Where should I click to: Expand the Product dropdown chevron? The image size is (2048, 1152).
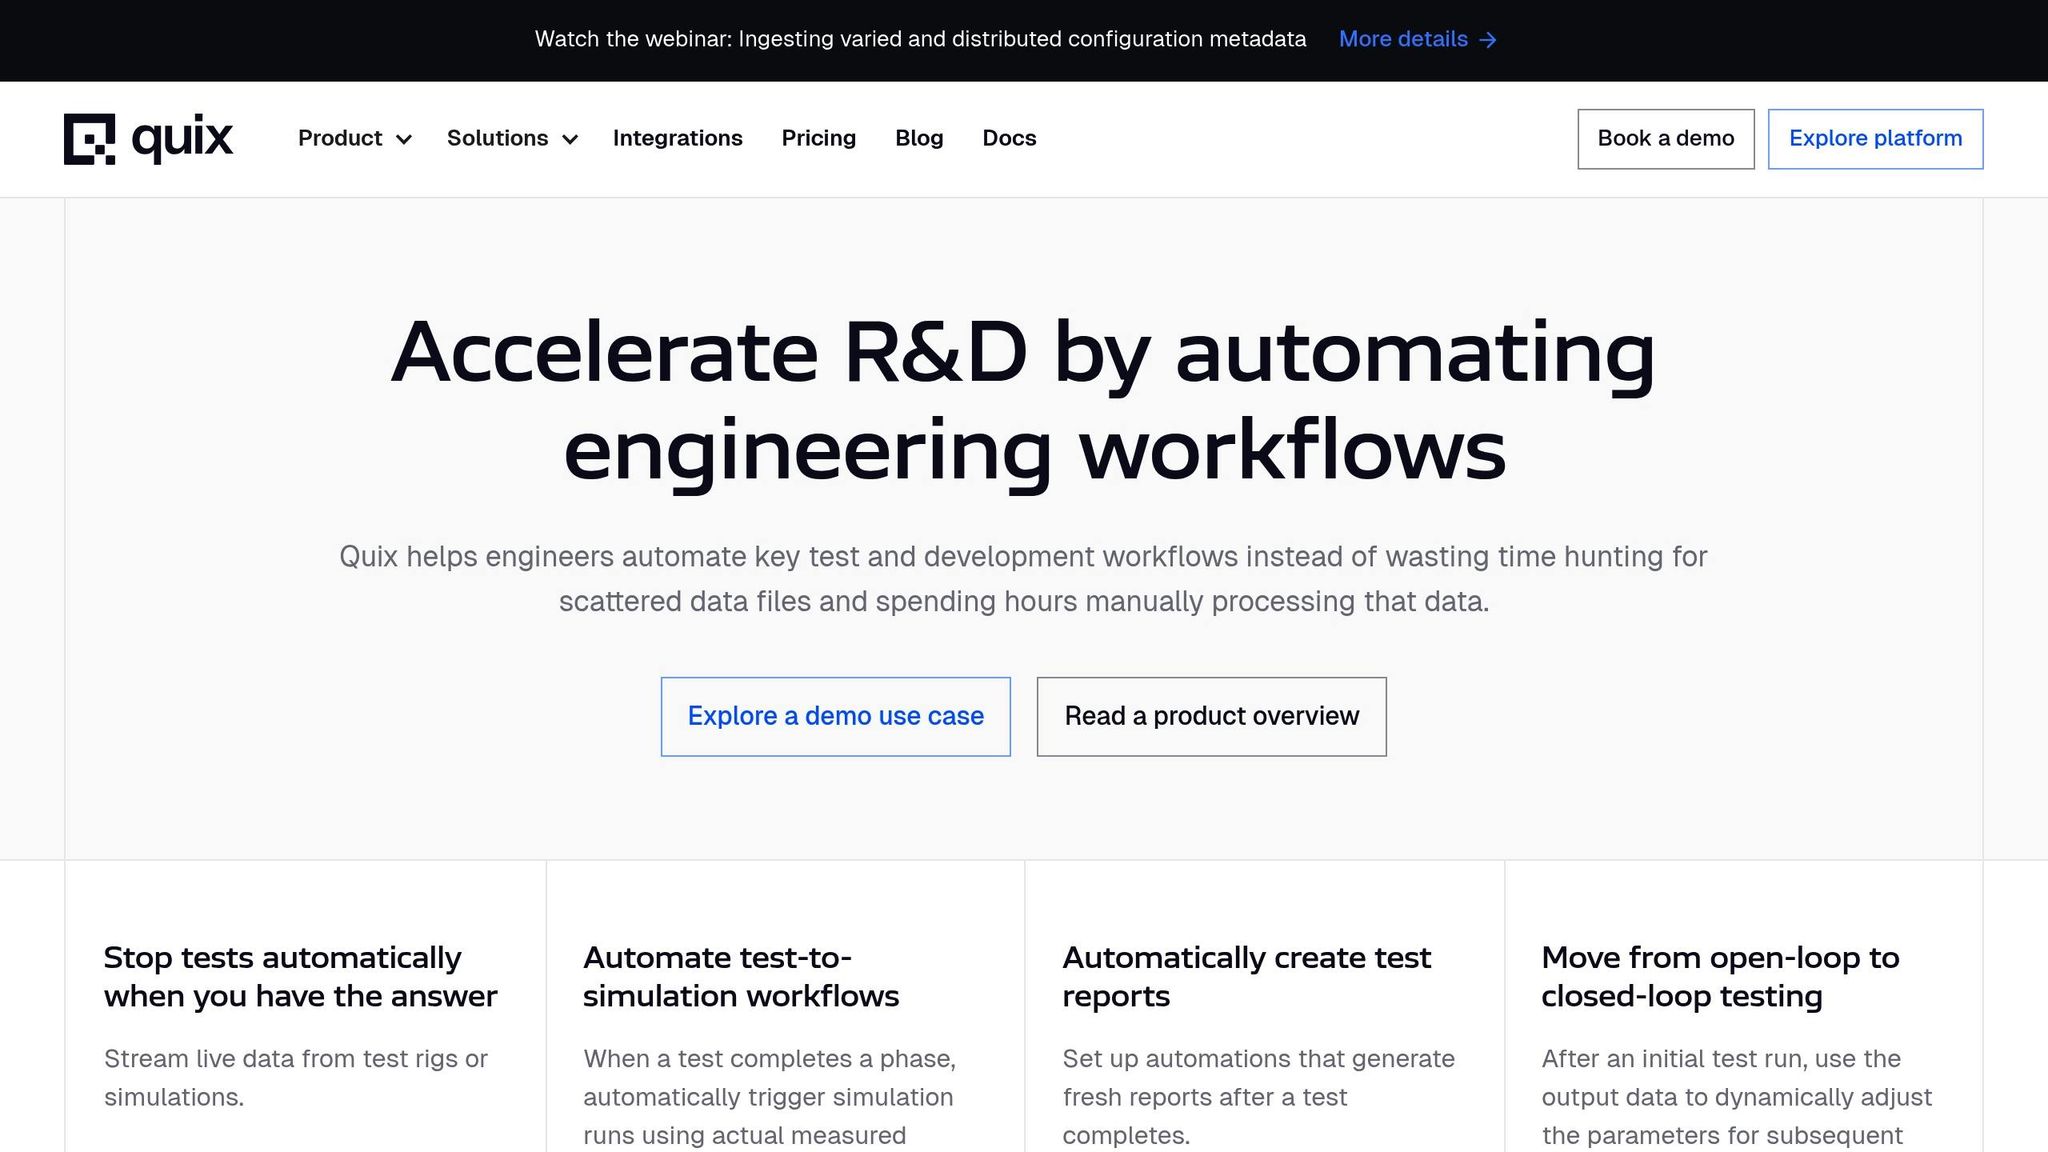click(404, 140)
